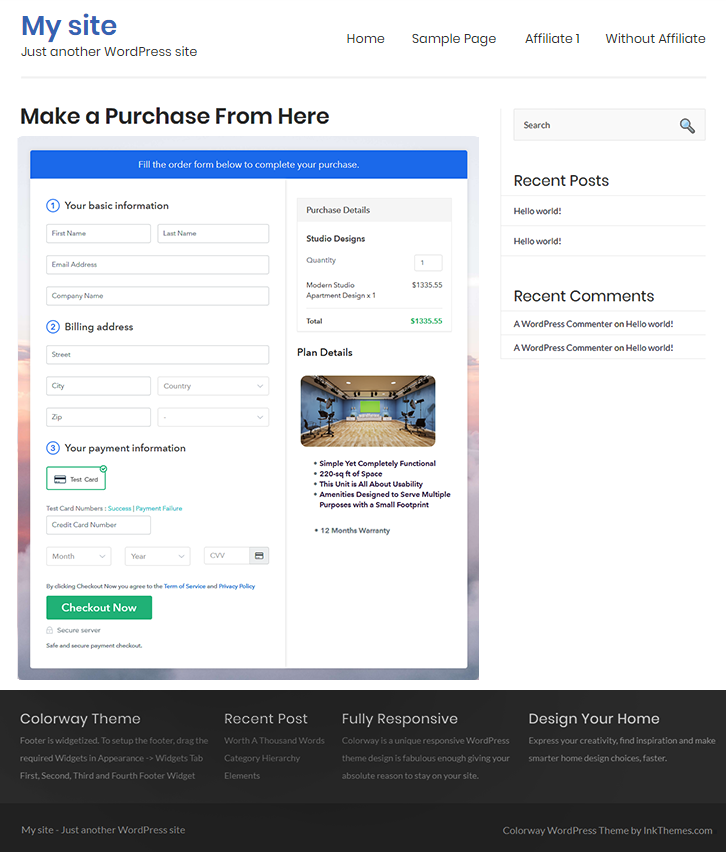Open first Hello world! recent post
Image resolution: width=726 pixels, height=852 pixels.
point(537,211)
